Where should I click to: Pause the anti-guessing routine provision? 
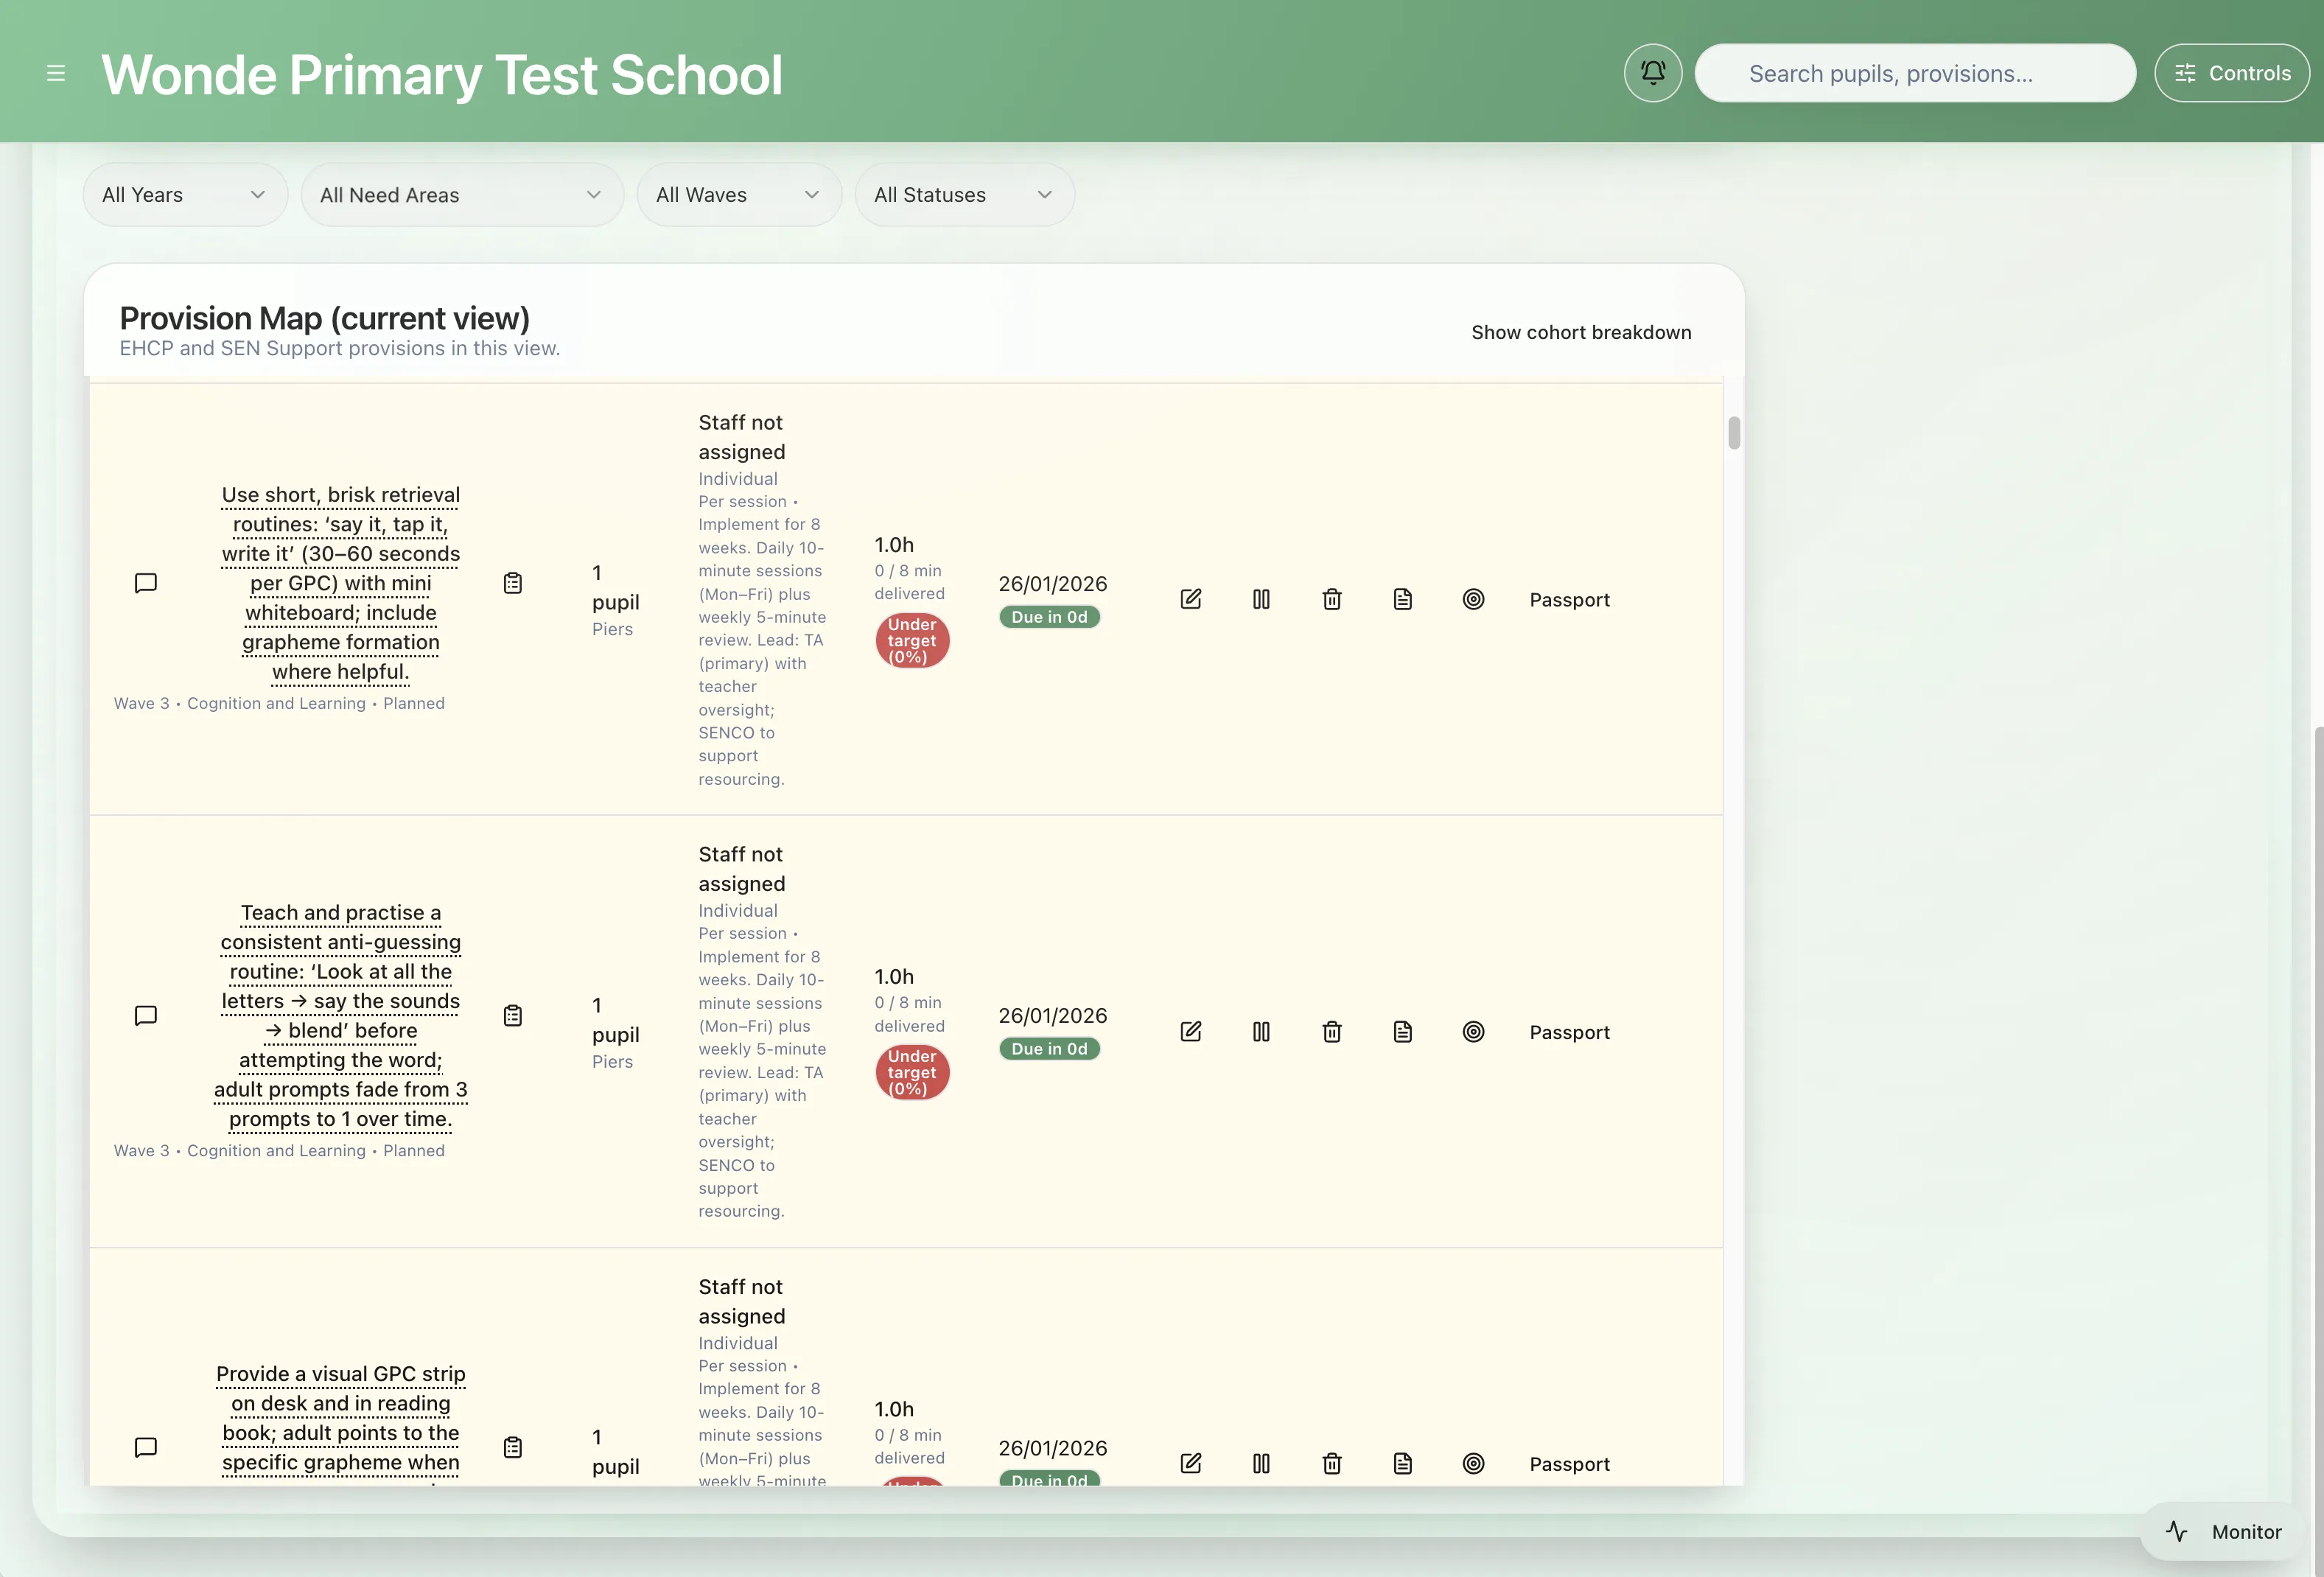pos(1261,1032)
